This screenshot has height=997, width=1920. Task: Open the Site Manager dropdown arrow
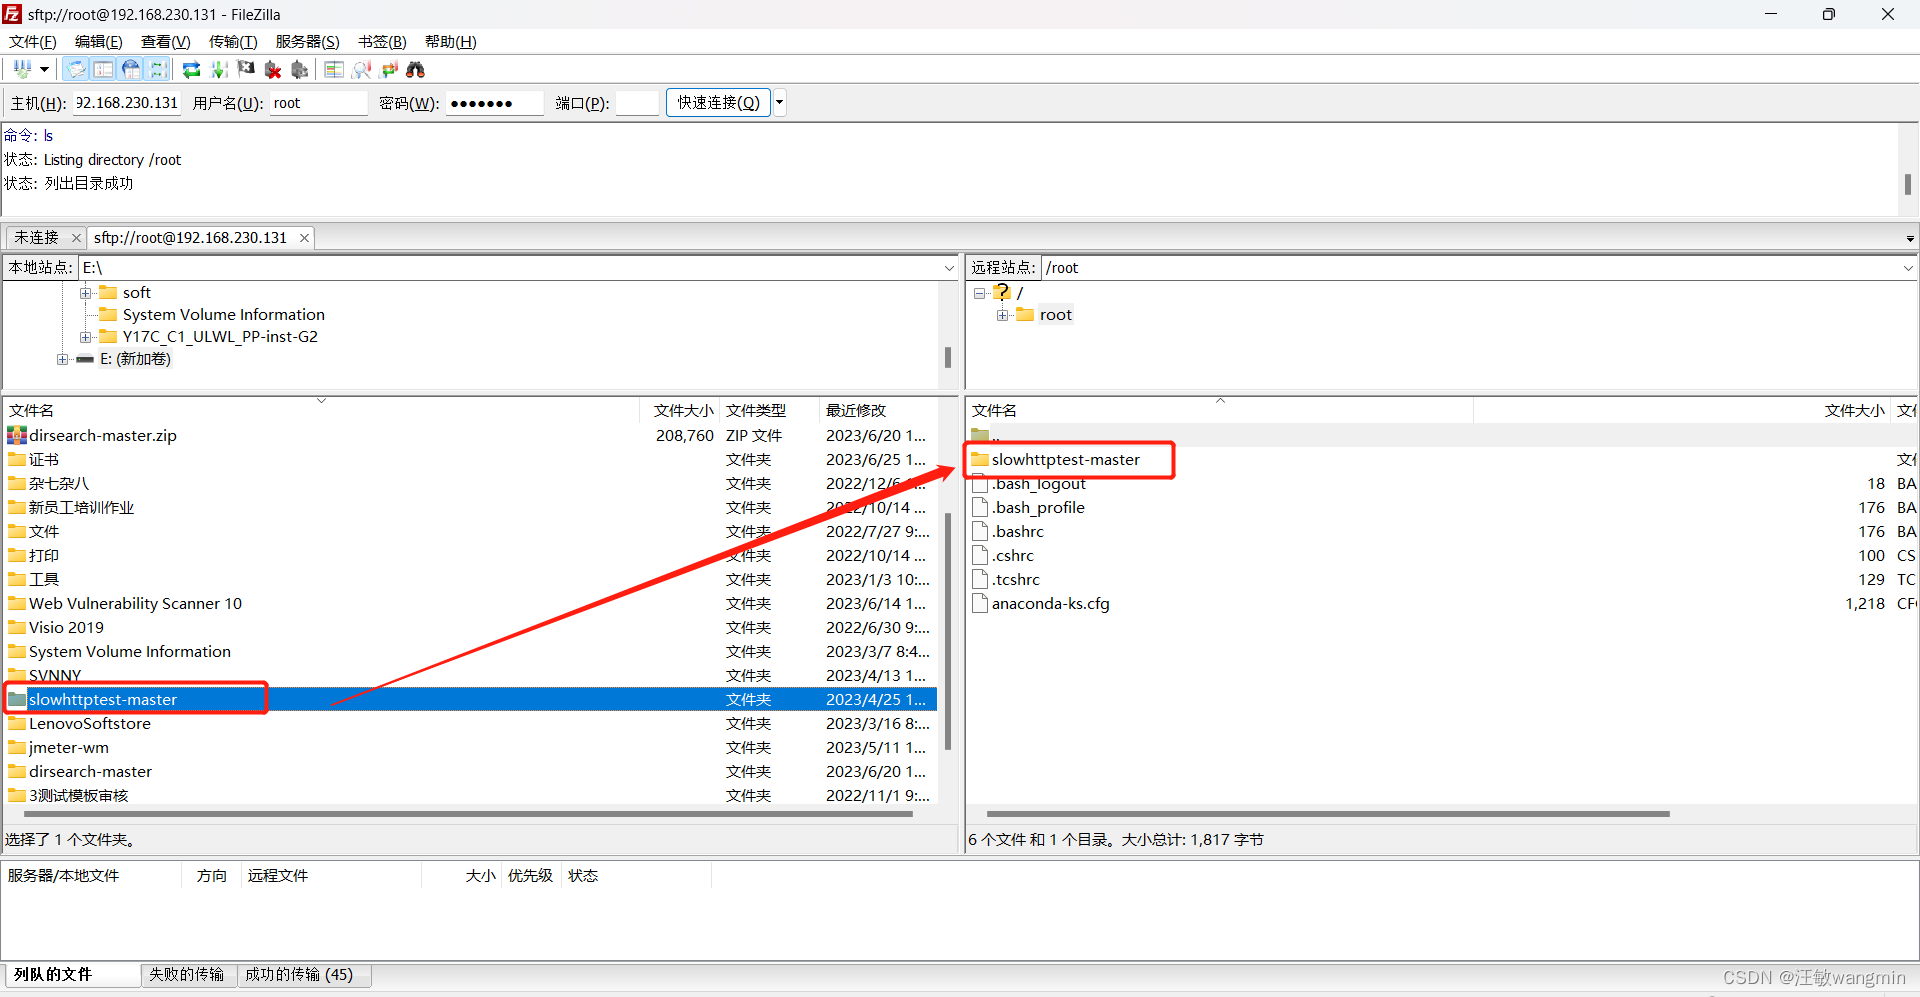44,69
